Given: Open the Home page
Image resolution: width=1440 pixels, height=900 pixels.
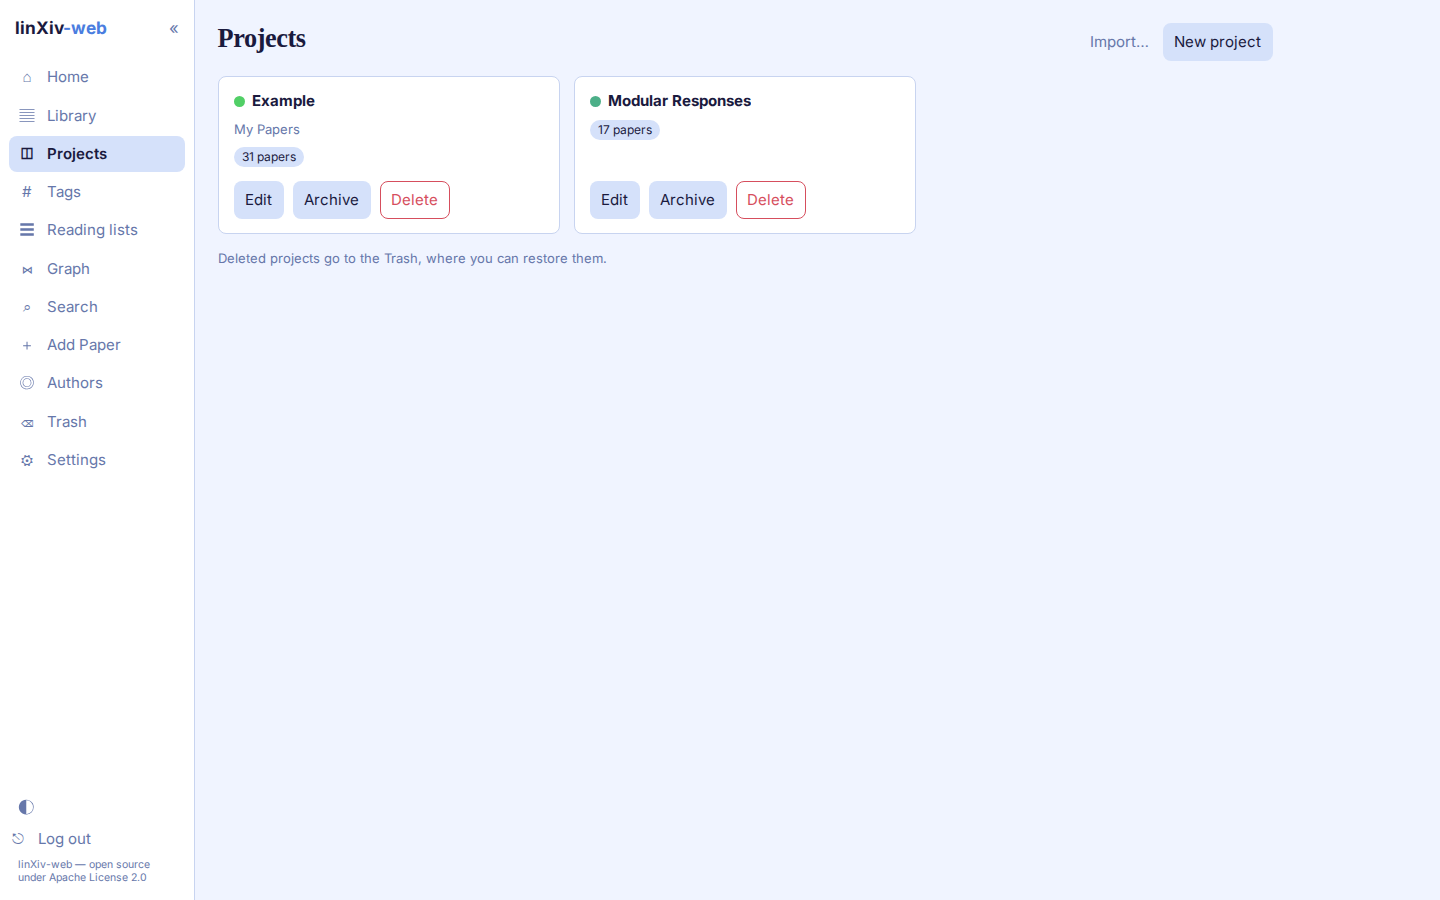Looking at the screenshot, I should (97, 77).
